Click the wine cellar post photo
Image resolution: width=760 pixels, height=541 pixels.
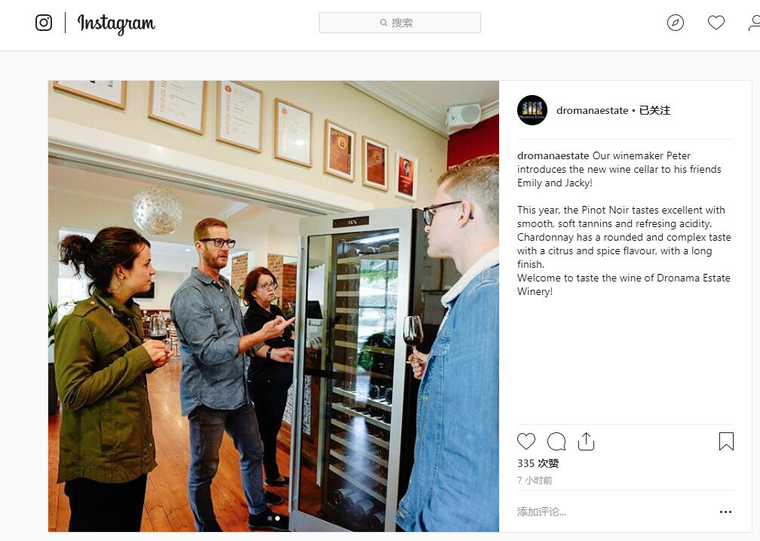point(273,306)
